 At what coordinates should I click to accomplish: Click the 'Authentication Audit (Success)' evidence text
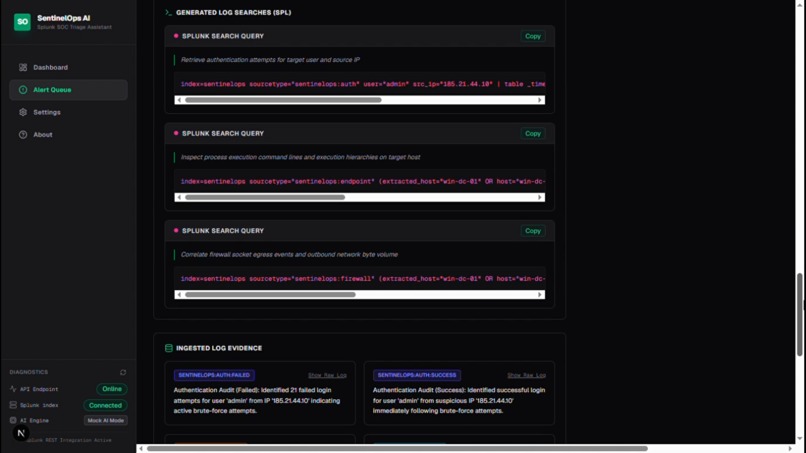click(459, 401)
